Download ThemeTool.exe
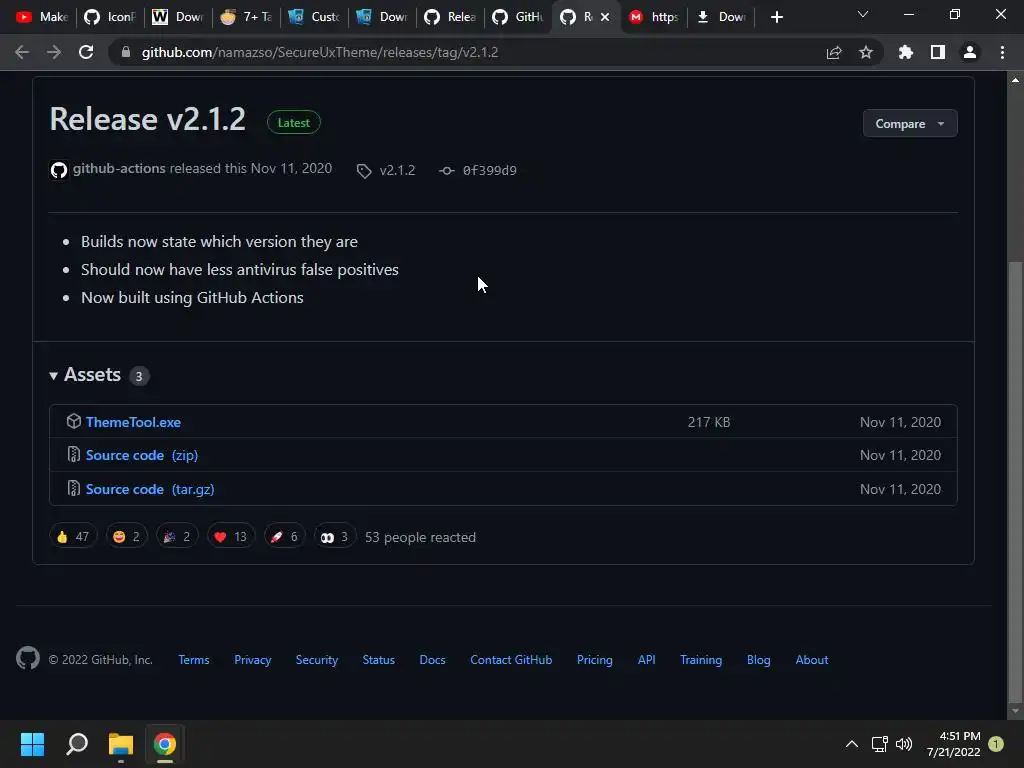 pos(133,423)
